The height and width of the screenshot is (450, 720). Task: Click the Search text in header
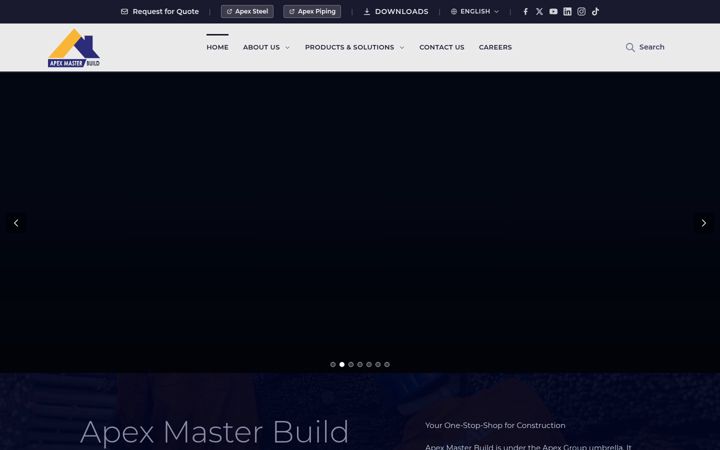tap(652, 47)
